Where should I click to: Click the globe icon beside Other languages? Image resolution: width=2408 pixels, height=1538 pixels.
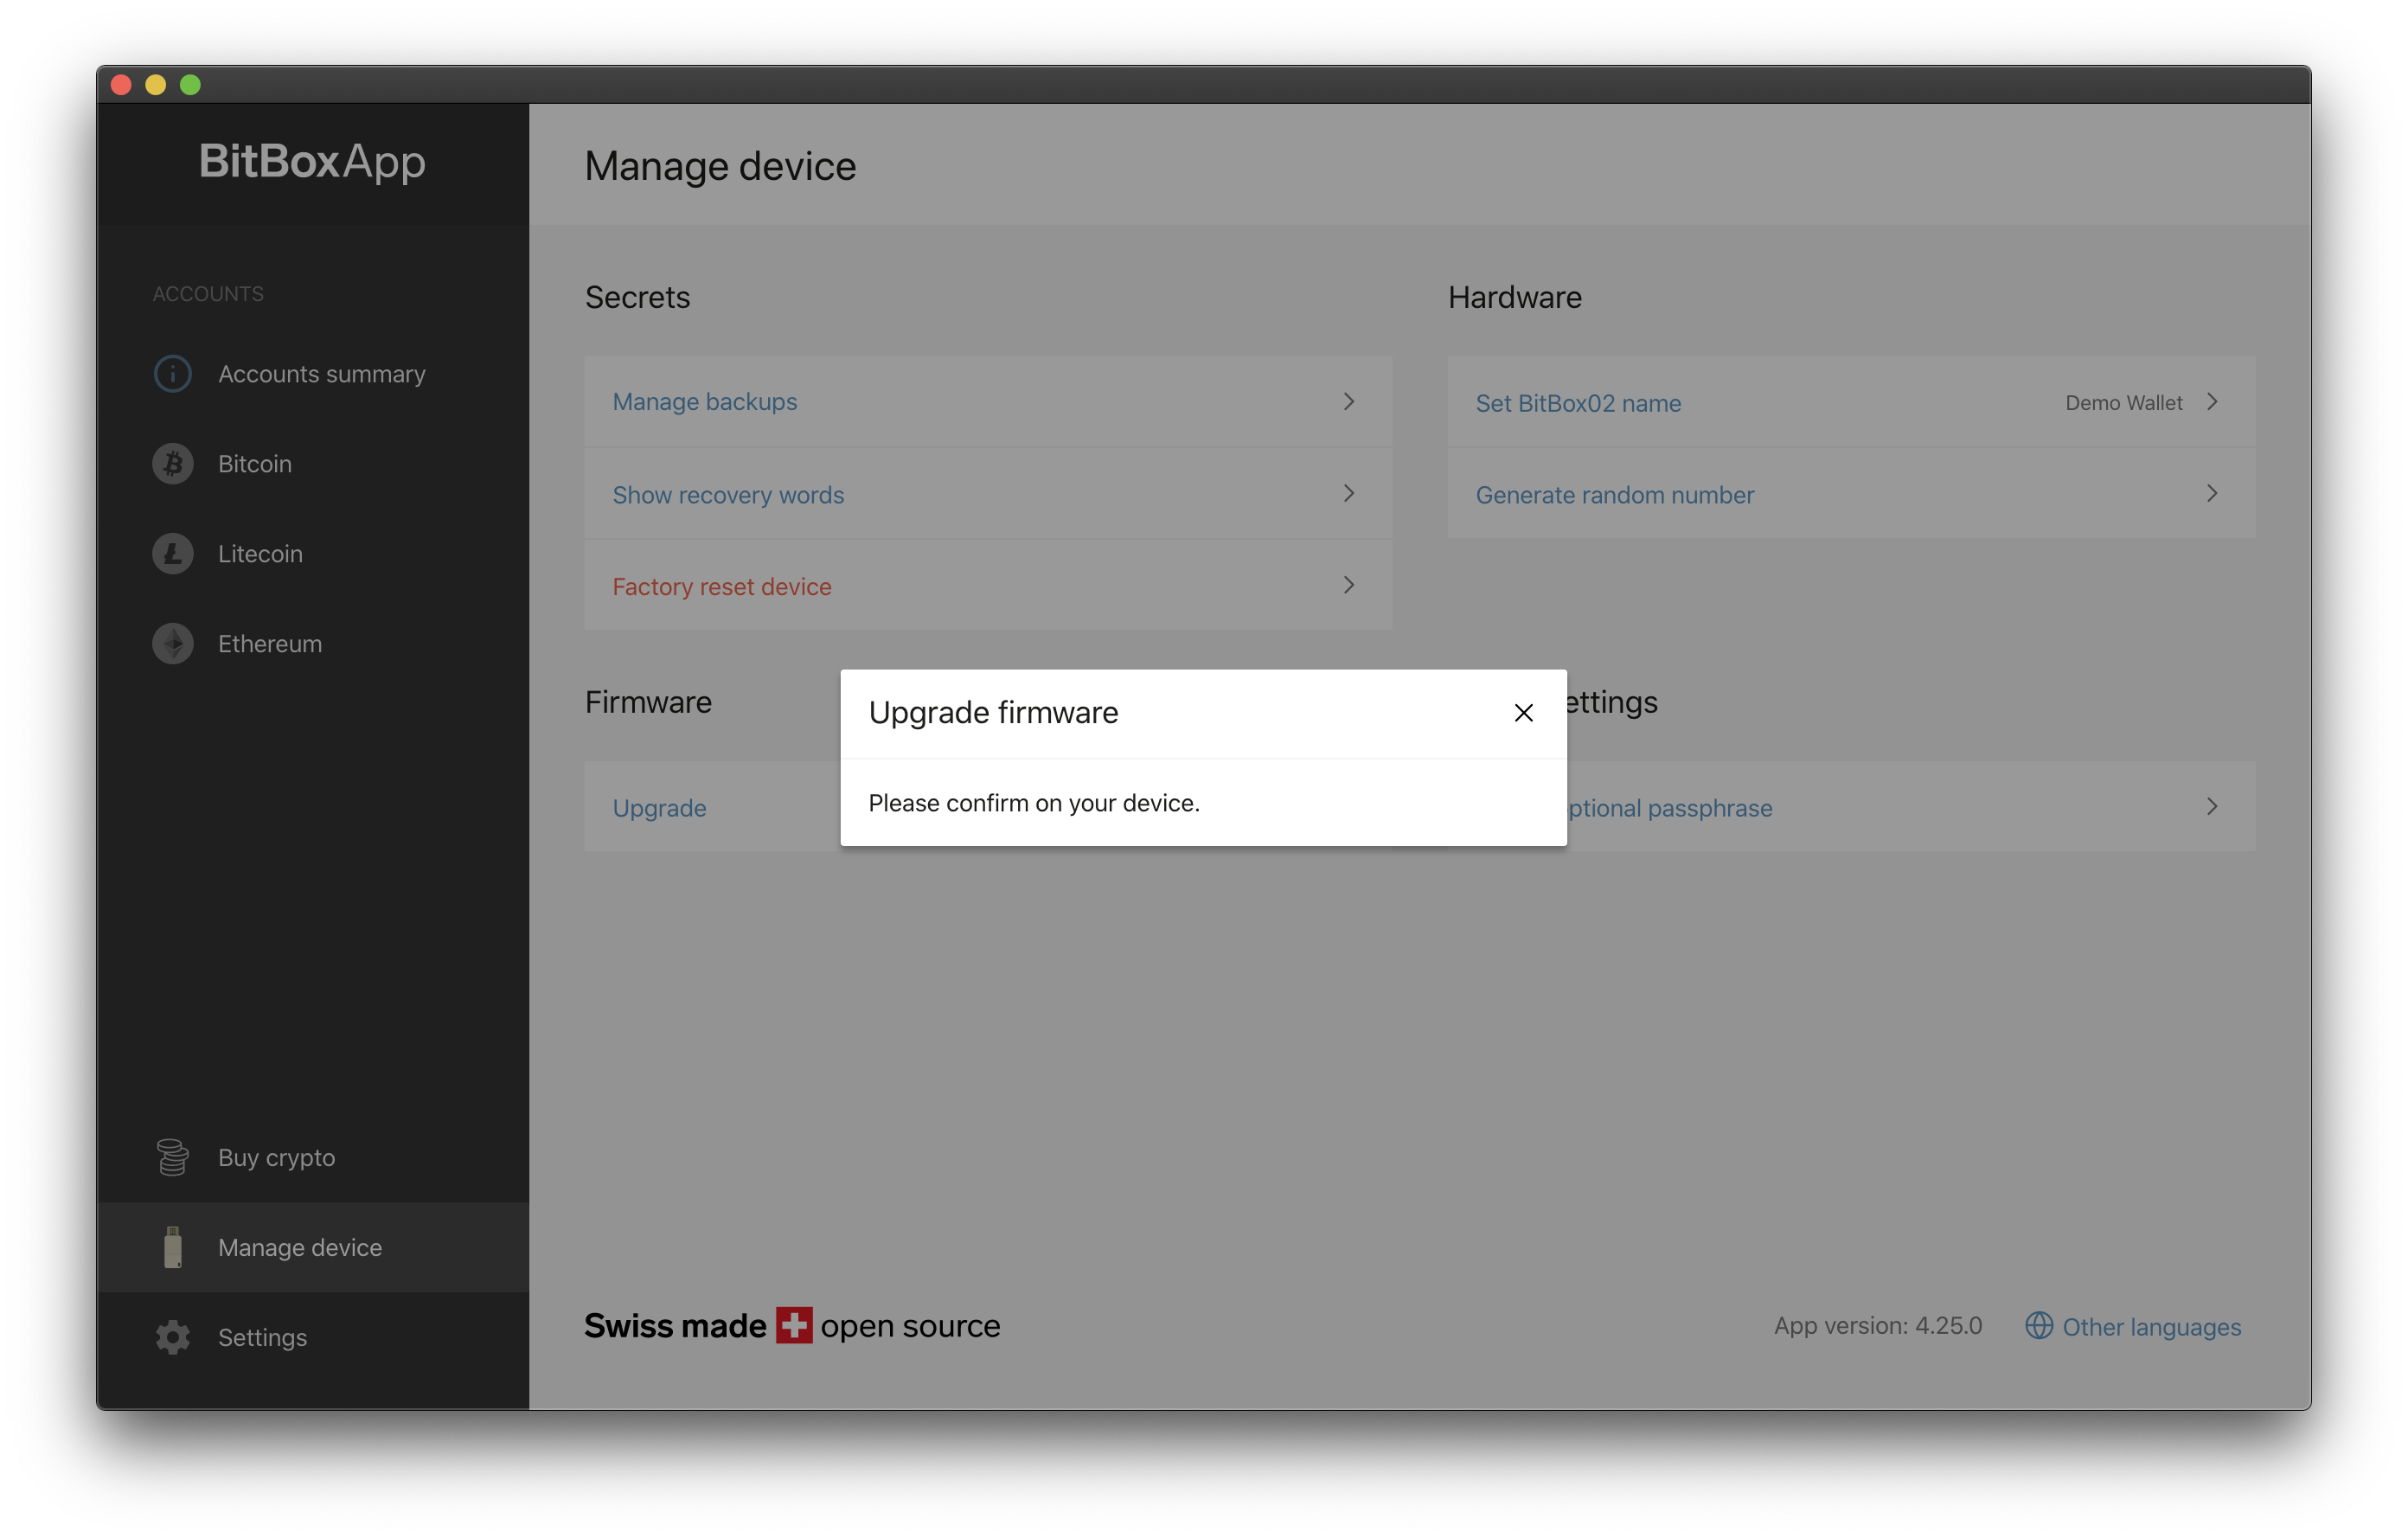[x=2038, y=1326]
